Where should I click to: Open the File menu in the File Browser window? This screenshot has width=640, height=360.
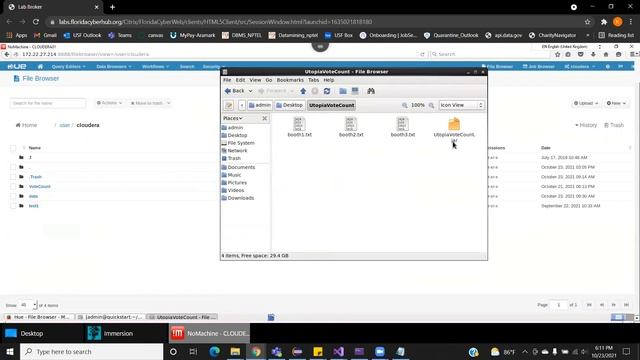[227, 80]
